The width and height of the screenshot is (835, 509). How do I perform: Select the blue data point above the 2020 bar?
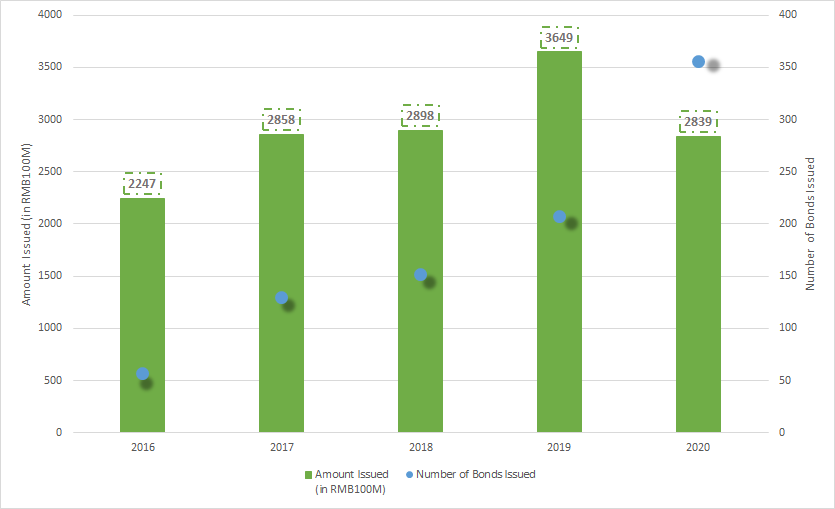tap(699, 62)
